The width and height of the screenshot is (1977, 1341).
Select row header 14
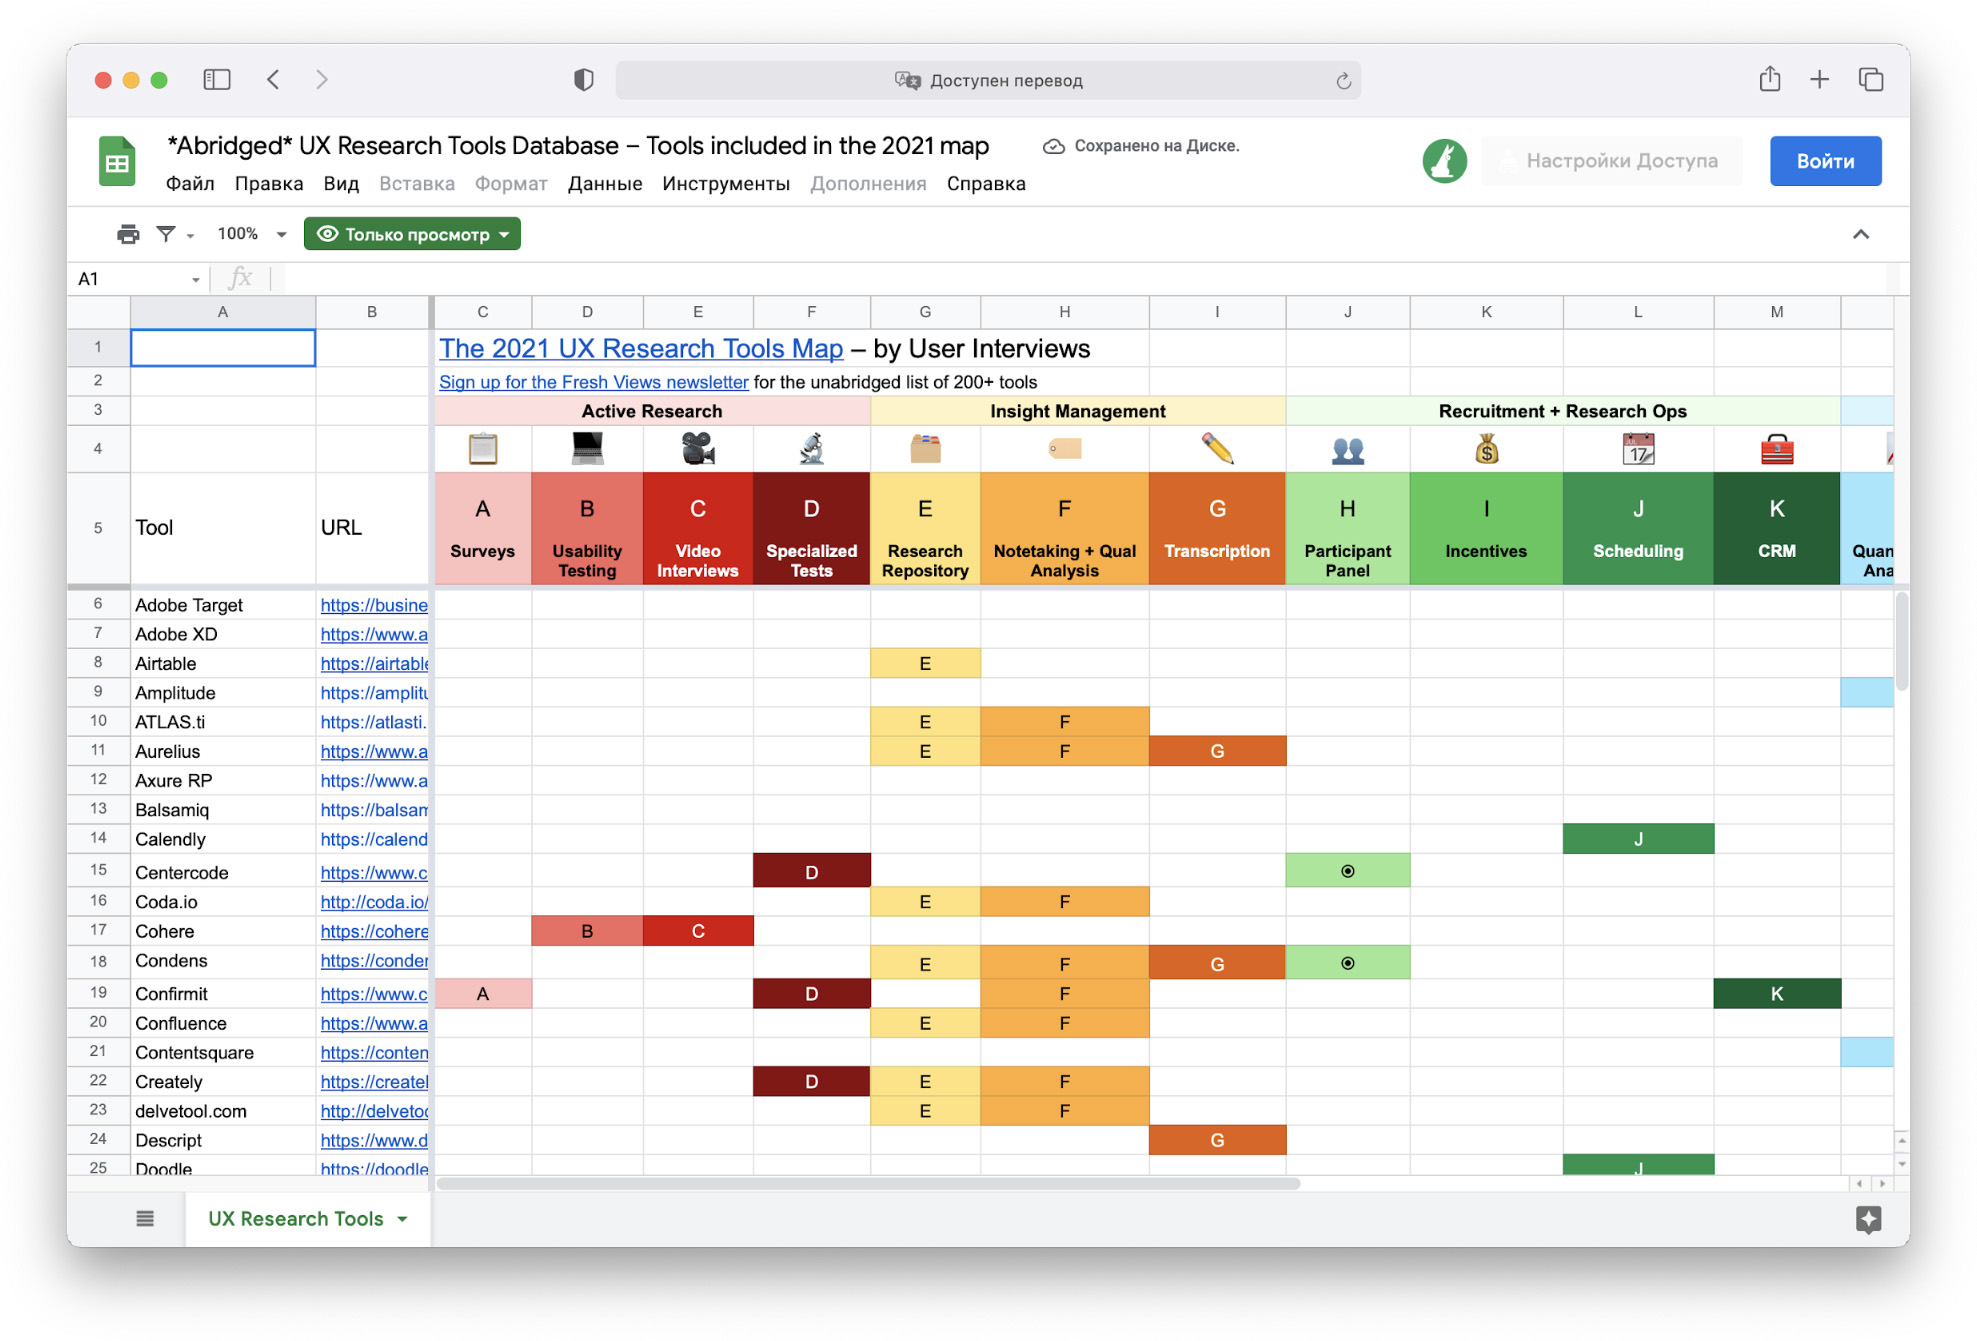(98, 838)
